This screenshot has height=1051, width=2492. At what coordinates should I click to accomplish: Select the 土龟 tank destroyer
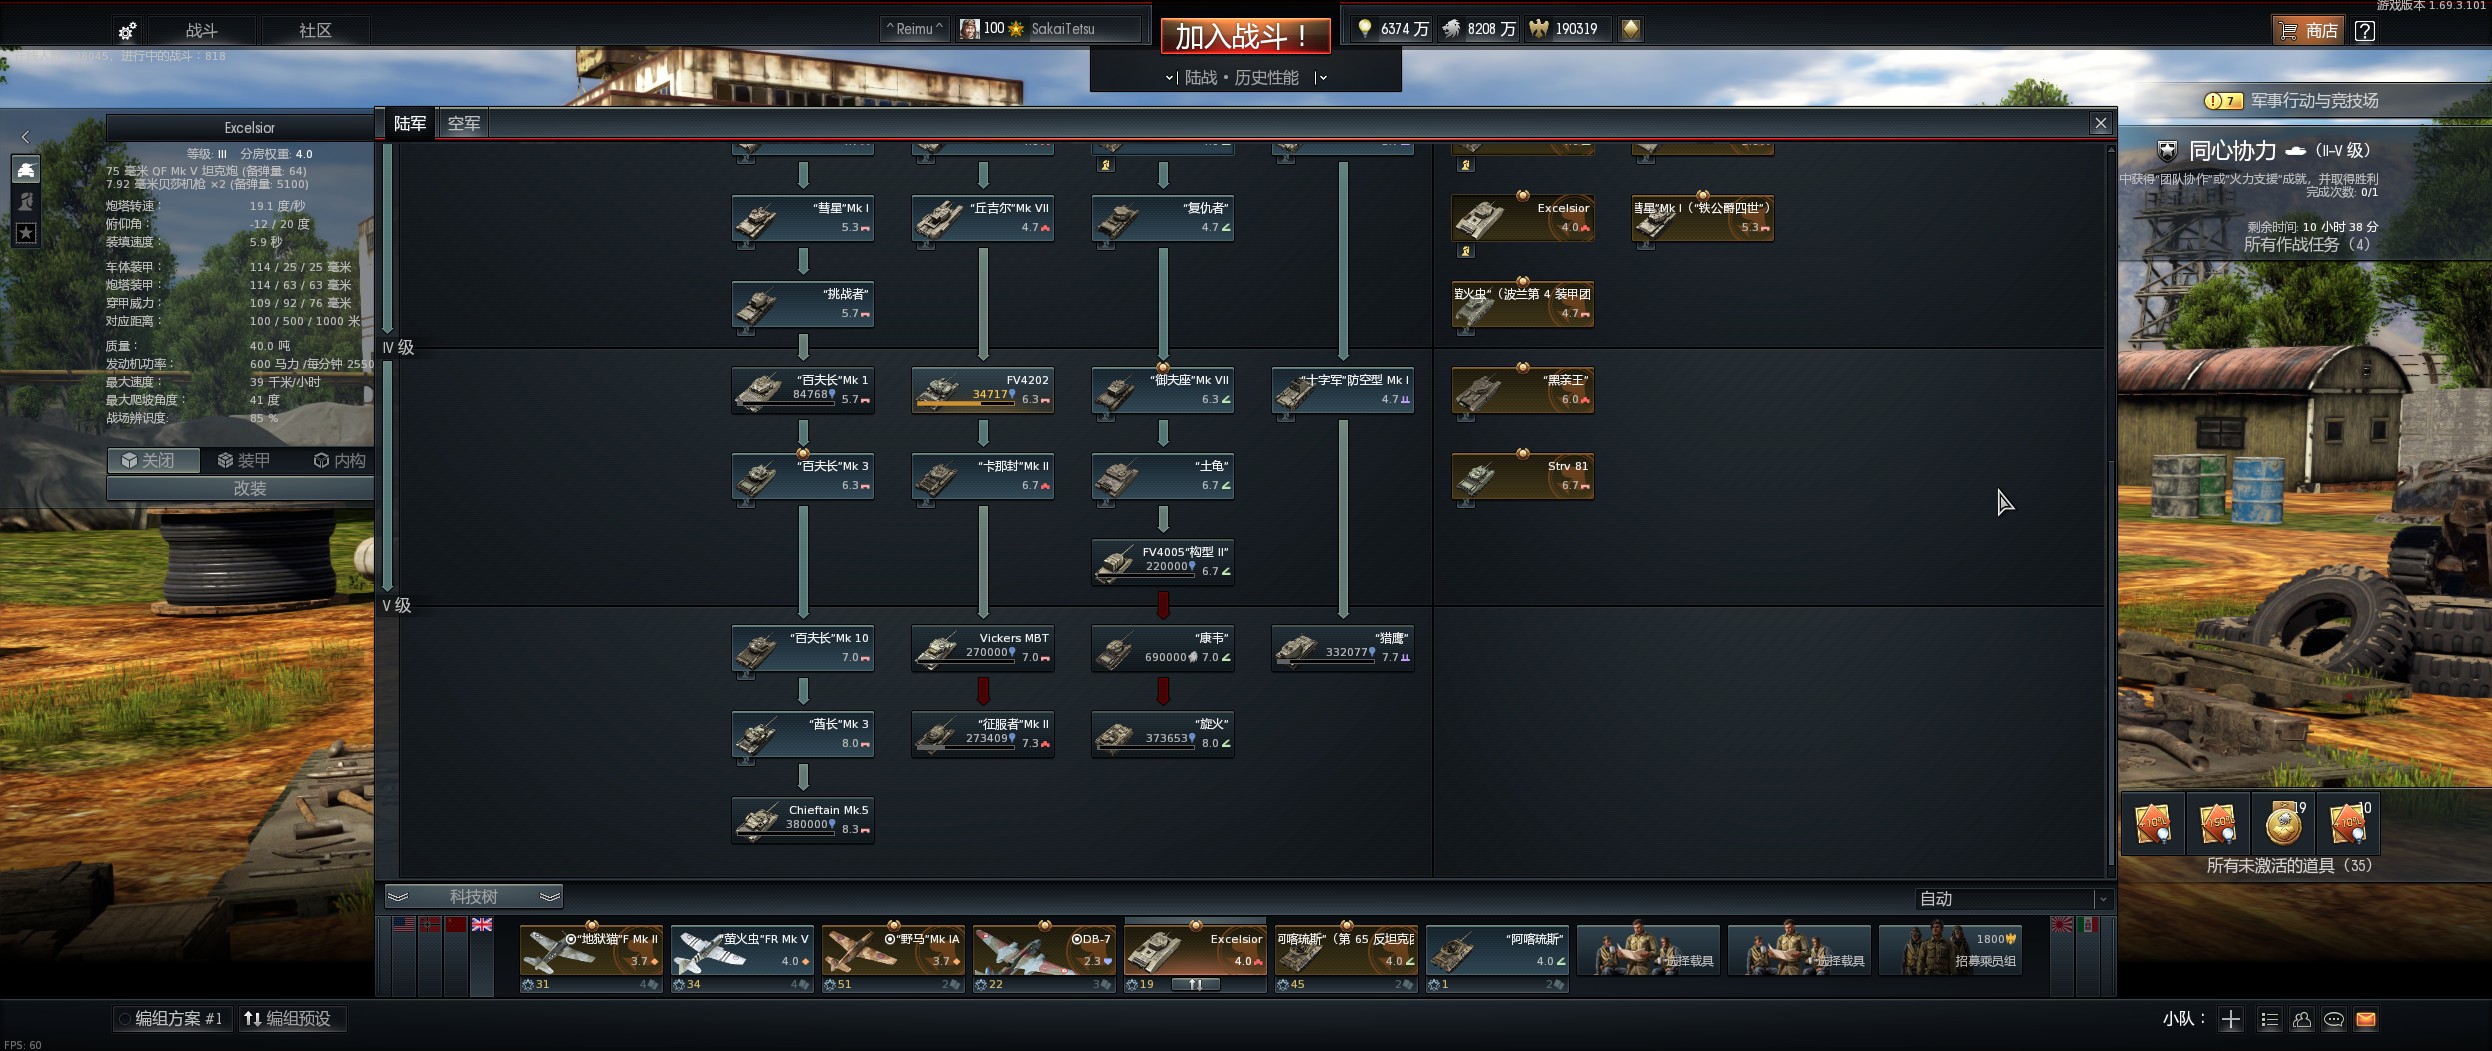1162,476
